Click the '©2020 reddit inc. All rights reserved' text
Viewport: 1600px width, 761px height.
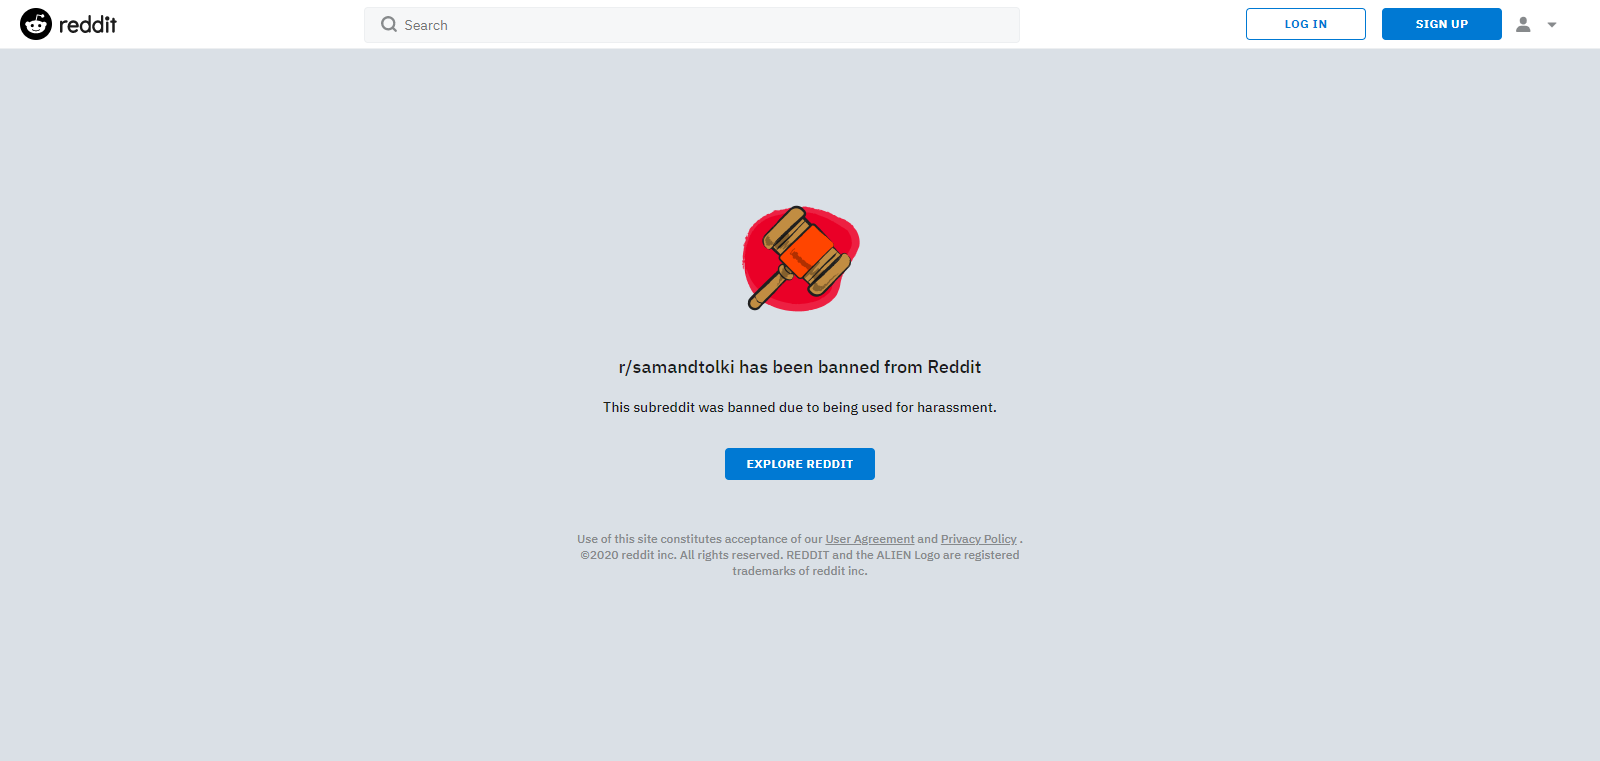pos(682,555)
